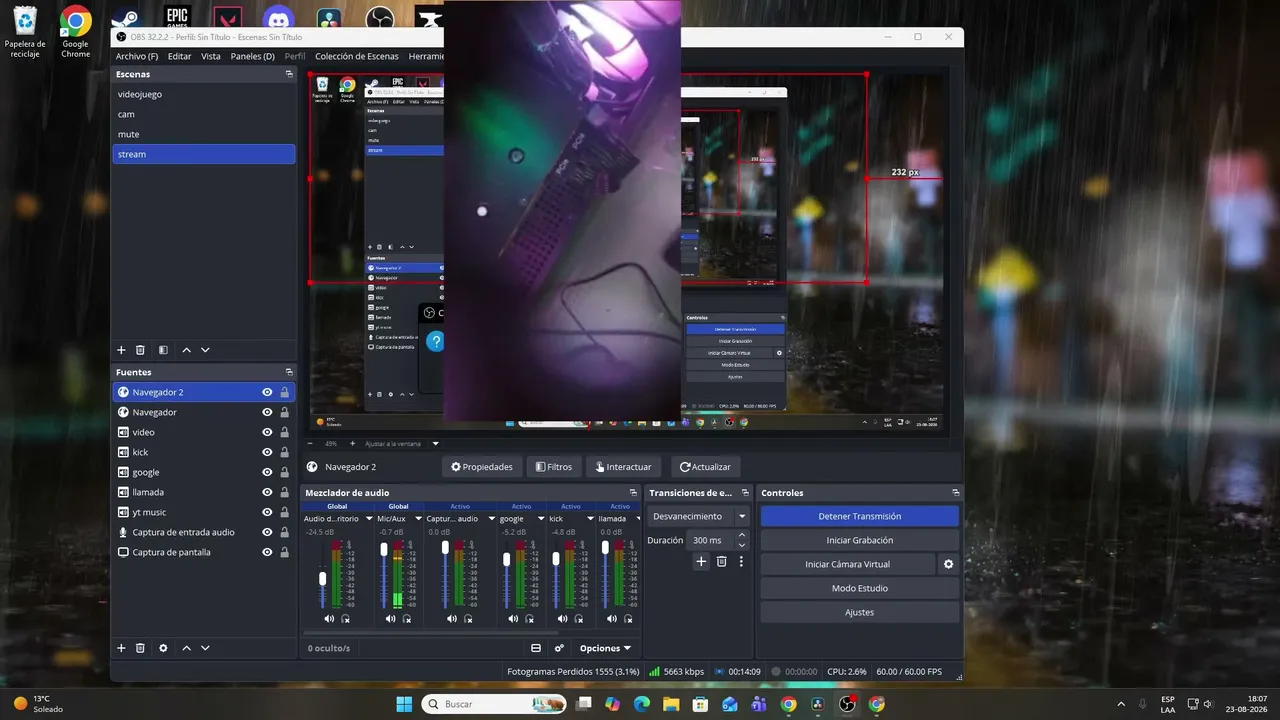Open virtual camera settings gear
Screen dimensions: 1280x720
coord(949,564)
